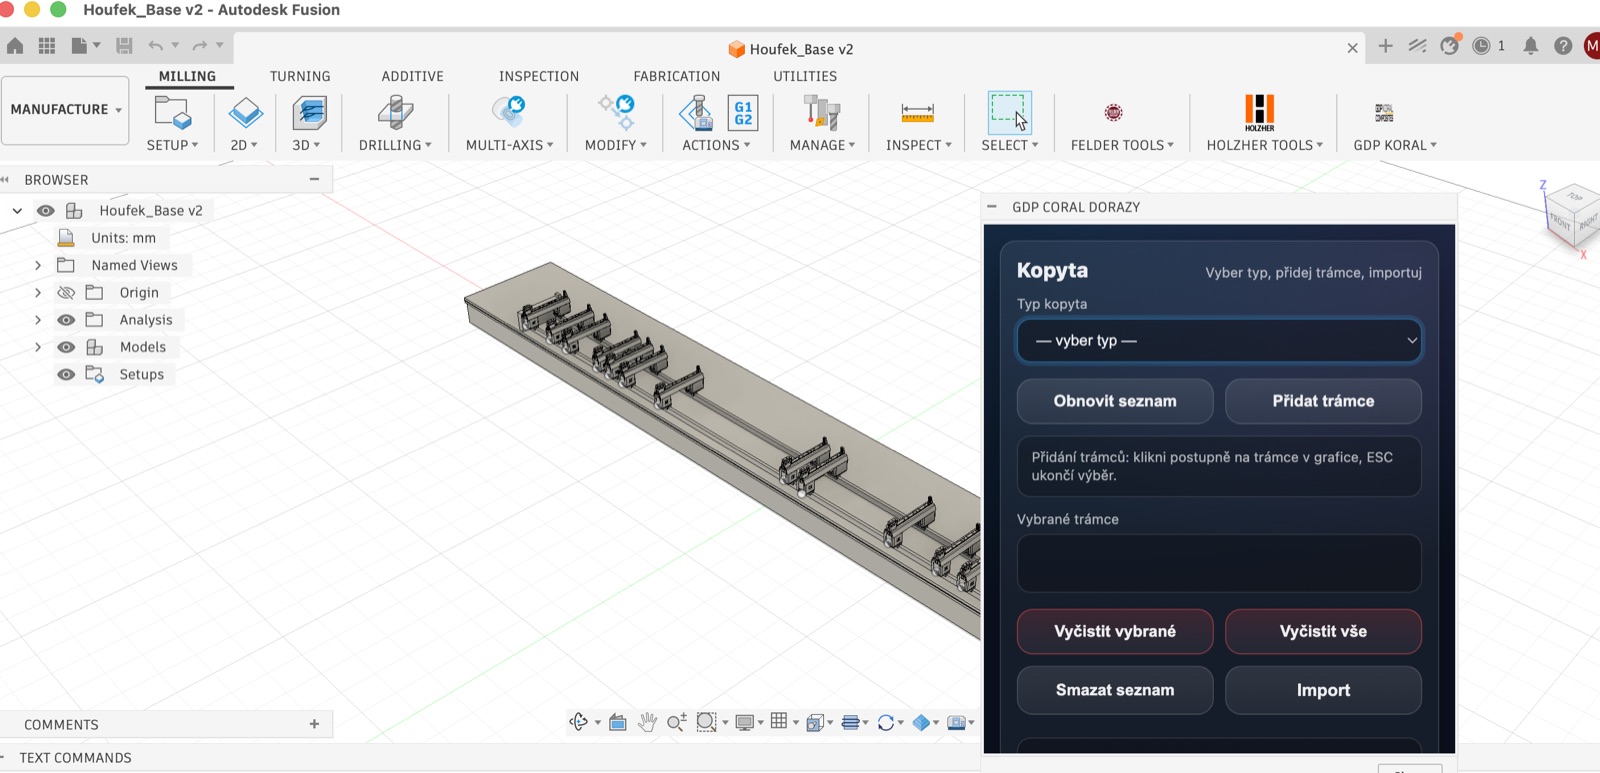Click the Holzher Tools icon
Screen dimensions: 1600x773
1260,112
